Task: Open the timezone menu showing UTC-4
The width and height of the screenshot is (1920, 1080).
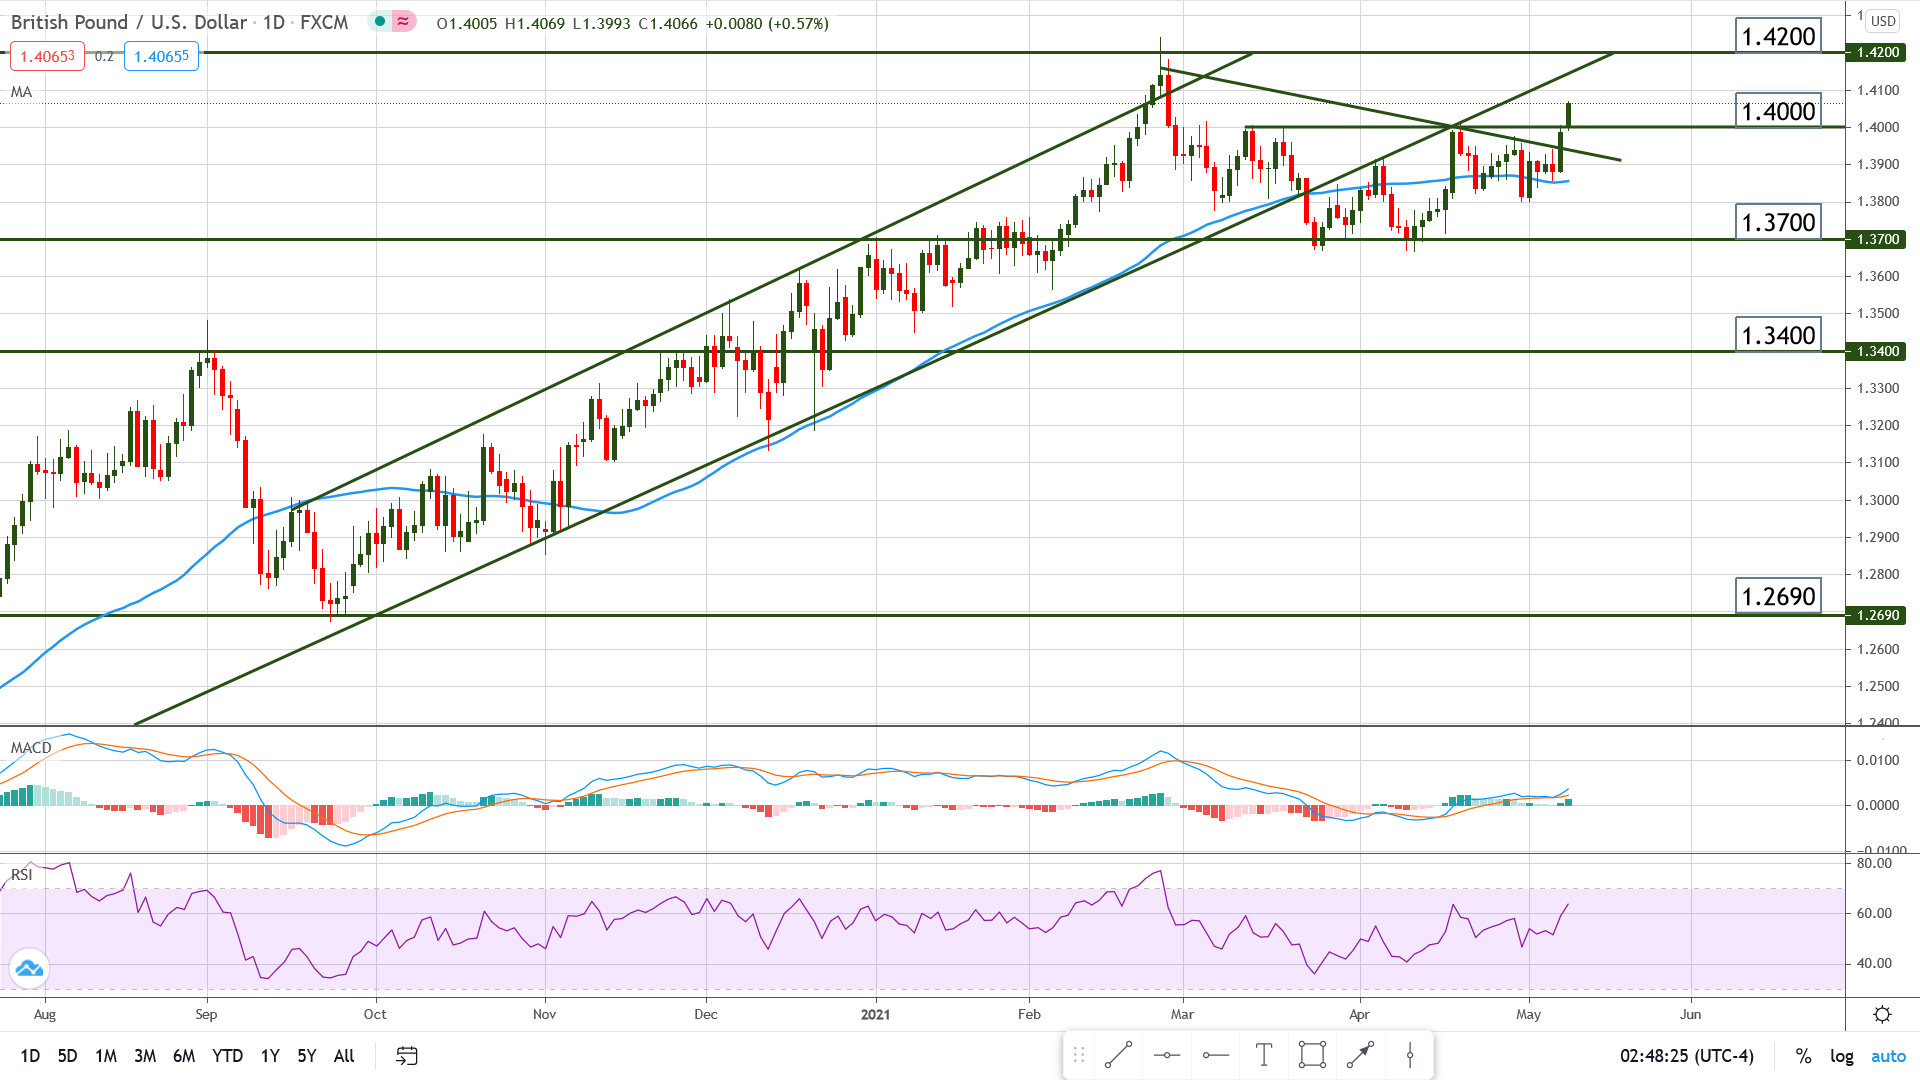Action: pyautogui.click(x=1686, y=1056)
